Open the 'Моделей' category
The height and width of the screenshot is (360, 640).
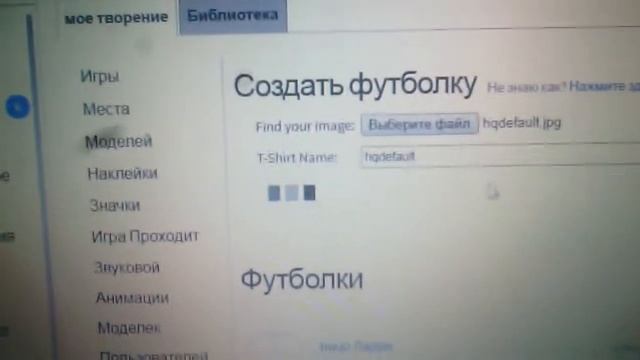pyautogui.click(x=118, y=142)
